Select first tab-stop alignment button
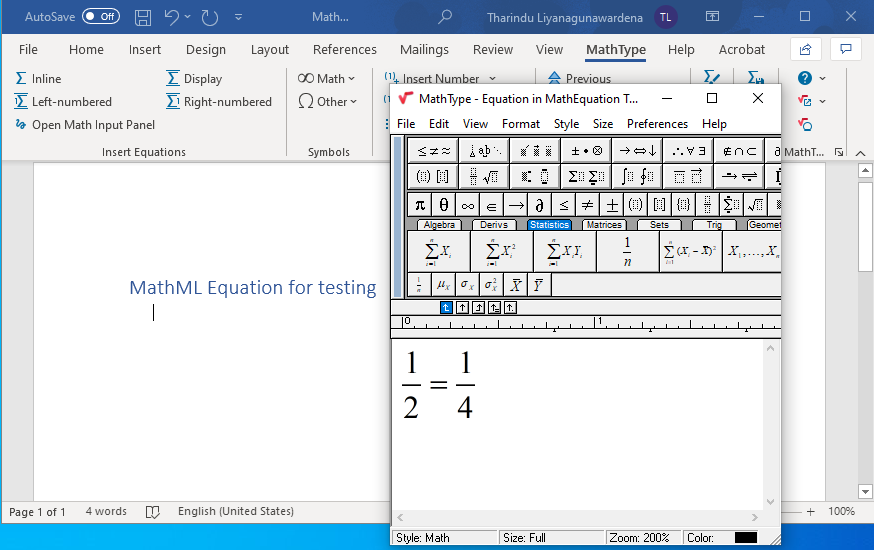 (446, 308)
